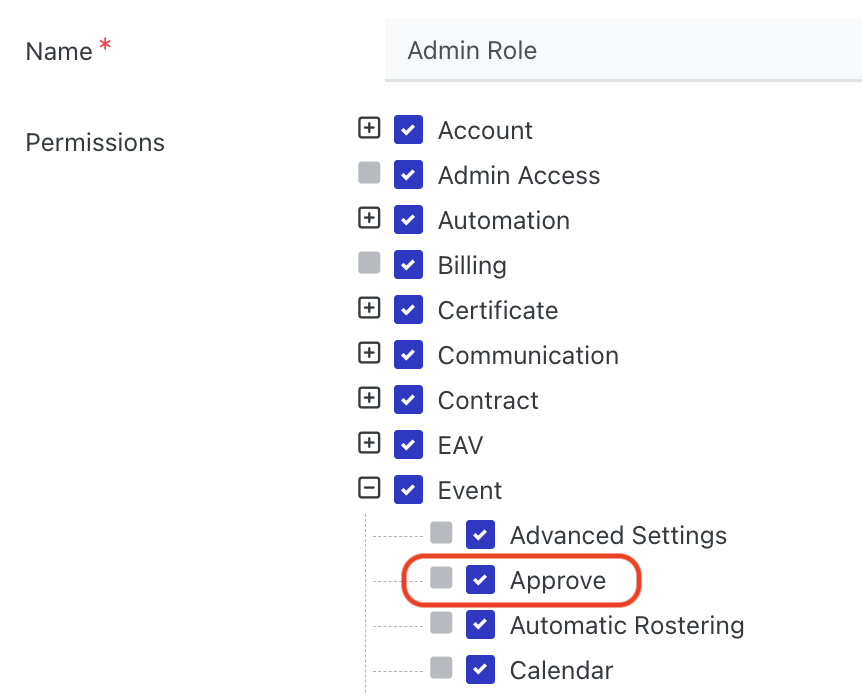Expand the Contract permission node
This screenshot has height=694, width=862.
[369, 398]
